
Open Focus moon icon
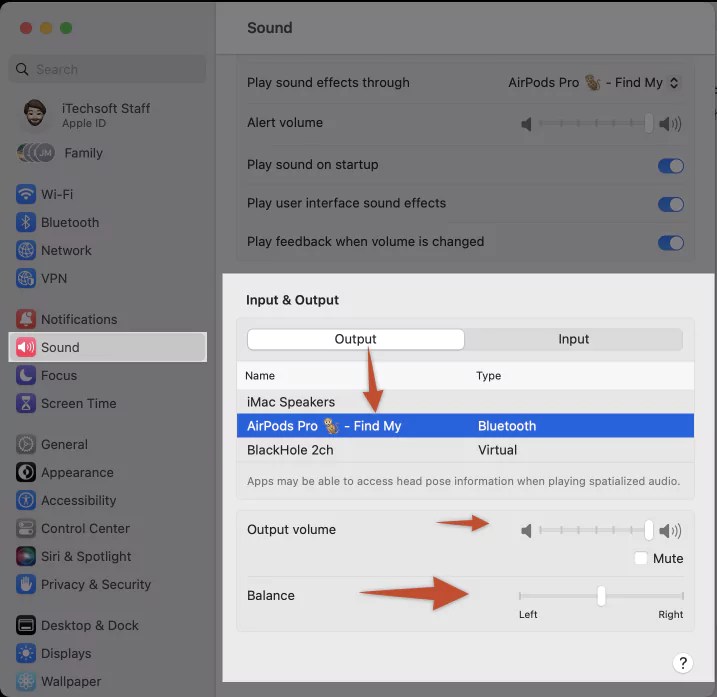coord(26,375)
